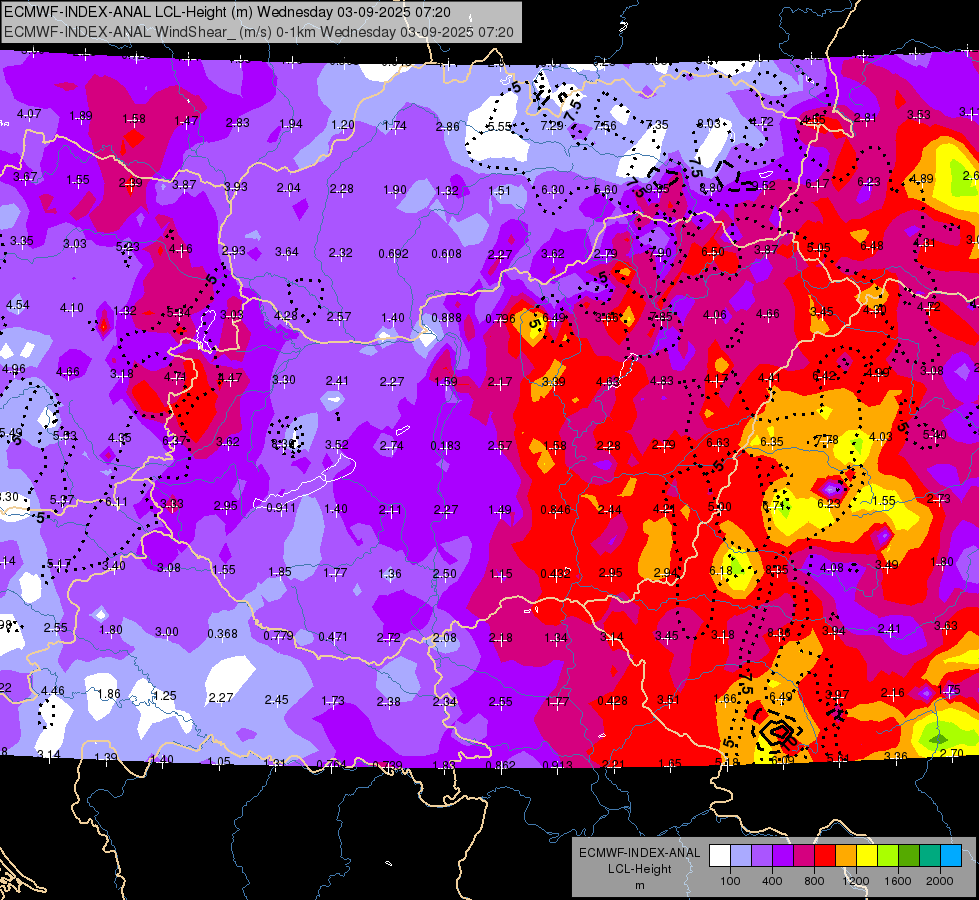Click the wind shear value 5.55

(499, 126)
